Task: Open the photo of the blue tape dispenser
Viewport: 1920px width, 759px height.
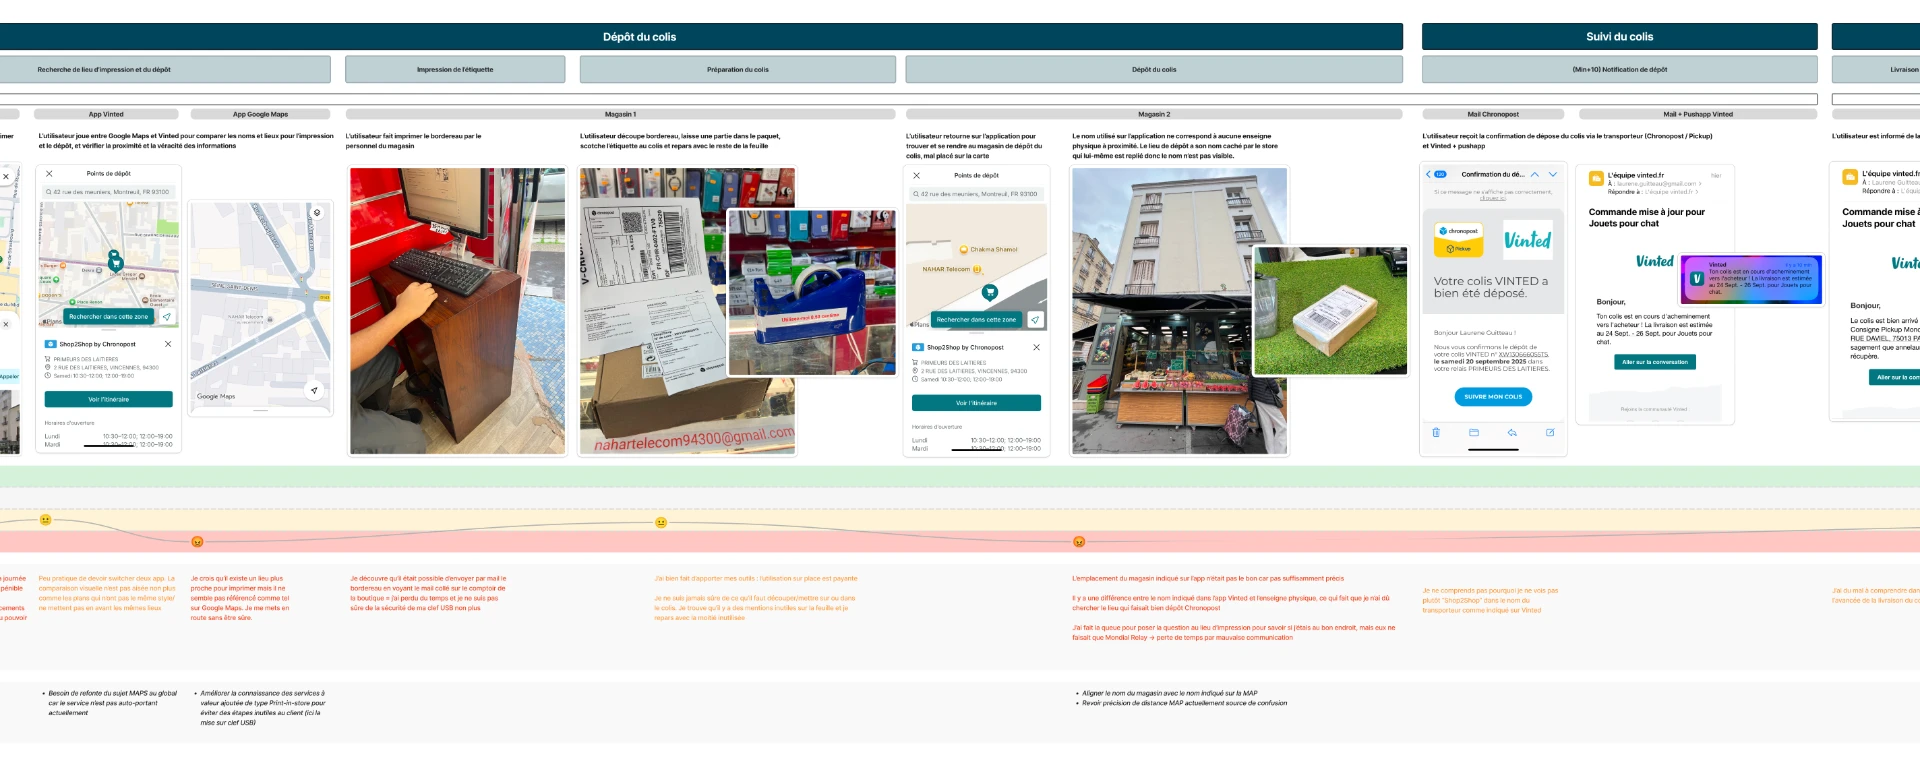Action: [x=812, y=292]
